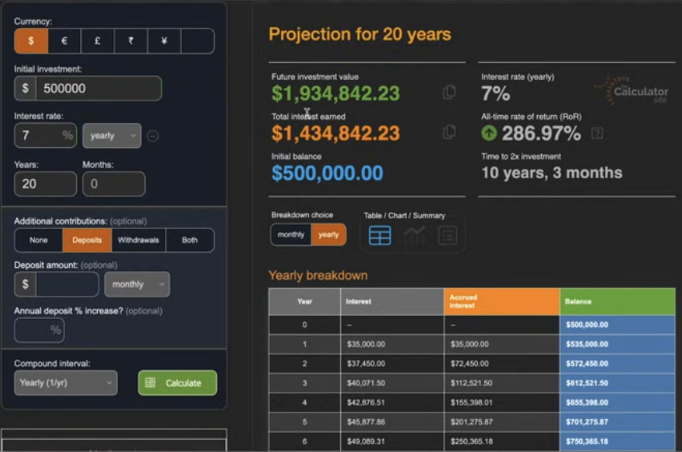The width and height of the screenshot is (682, 452).
Task: Click the Projection for 20 years heading
Action: (360, 34)
